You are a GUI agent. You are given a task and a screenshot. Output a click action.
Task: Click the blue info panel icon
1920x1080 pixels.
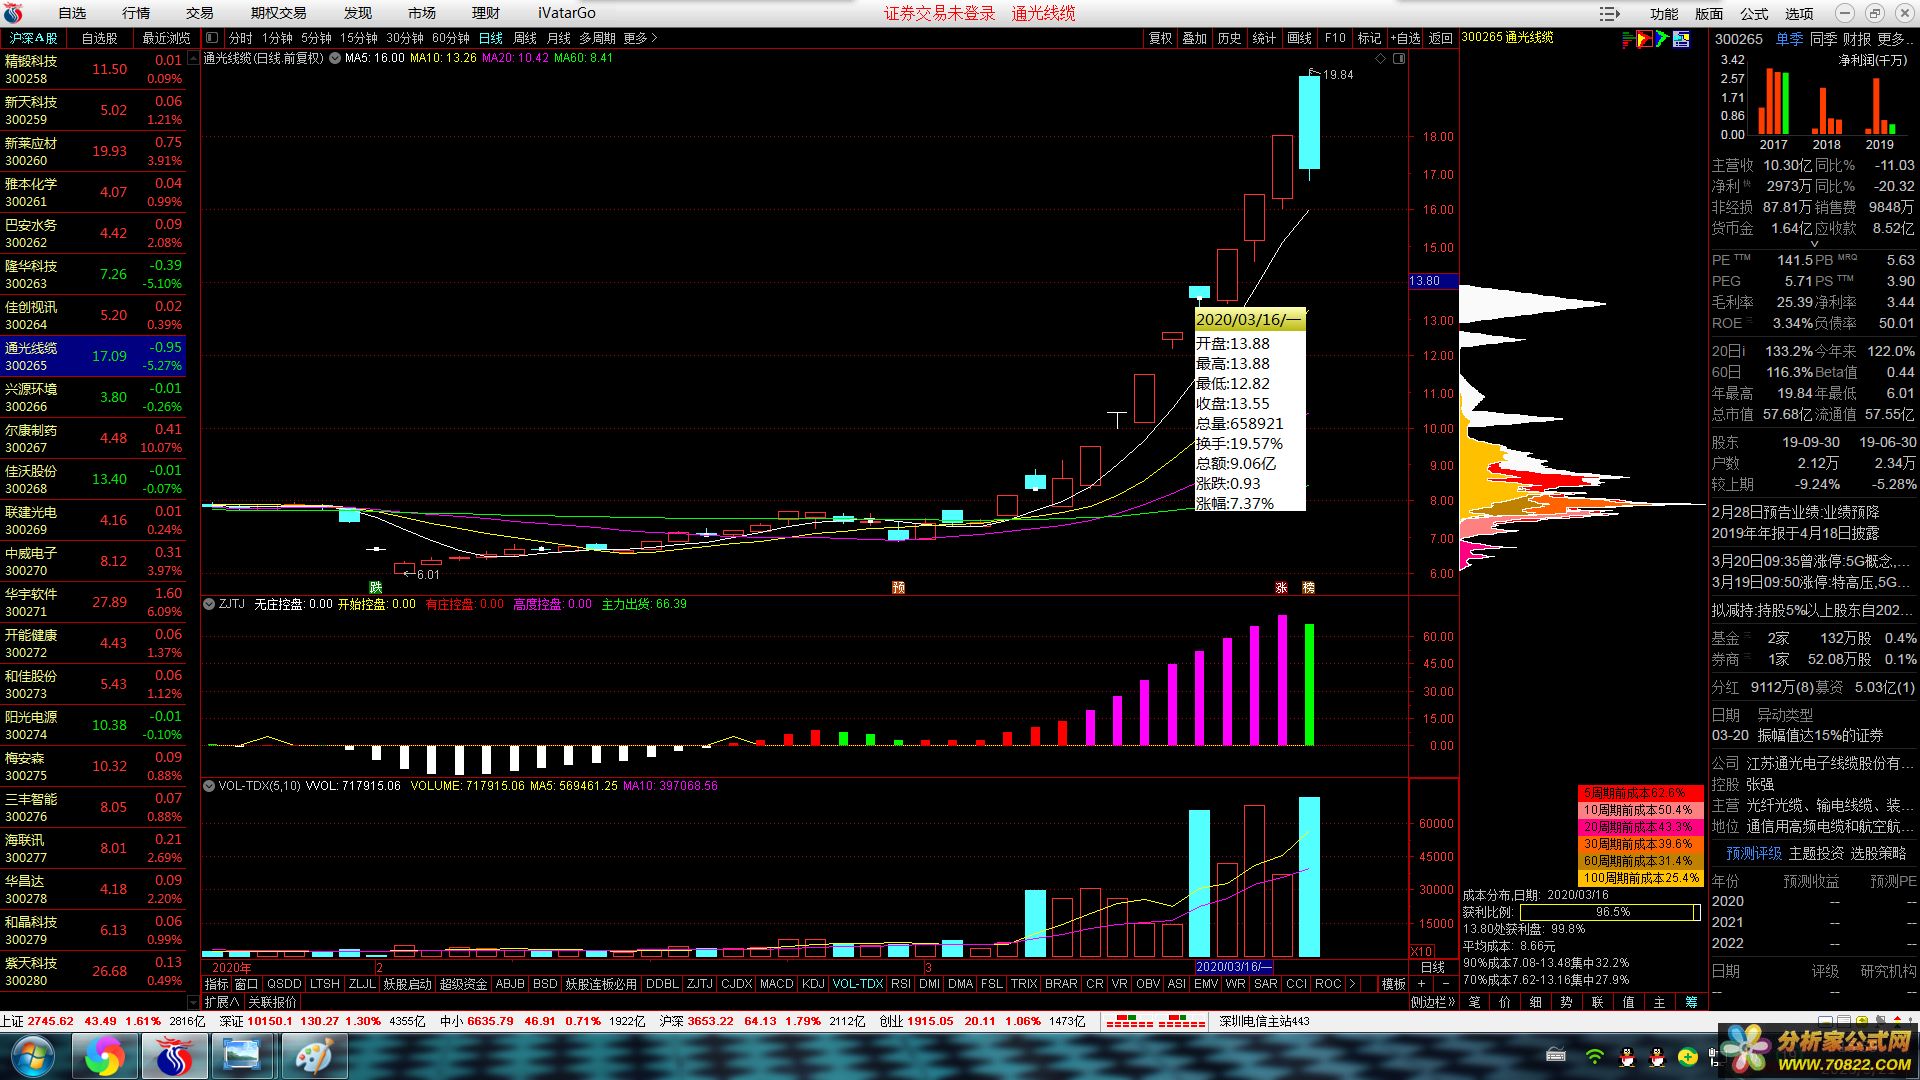pyautogui.click(x=1681, y=39)
